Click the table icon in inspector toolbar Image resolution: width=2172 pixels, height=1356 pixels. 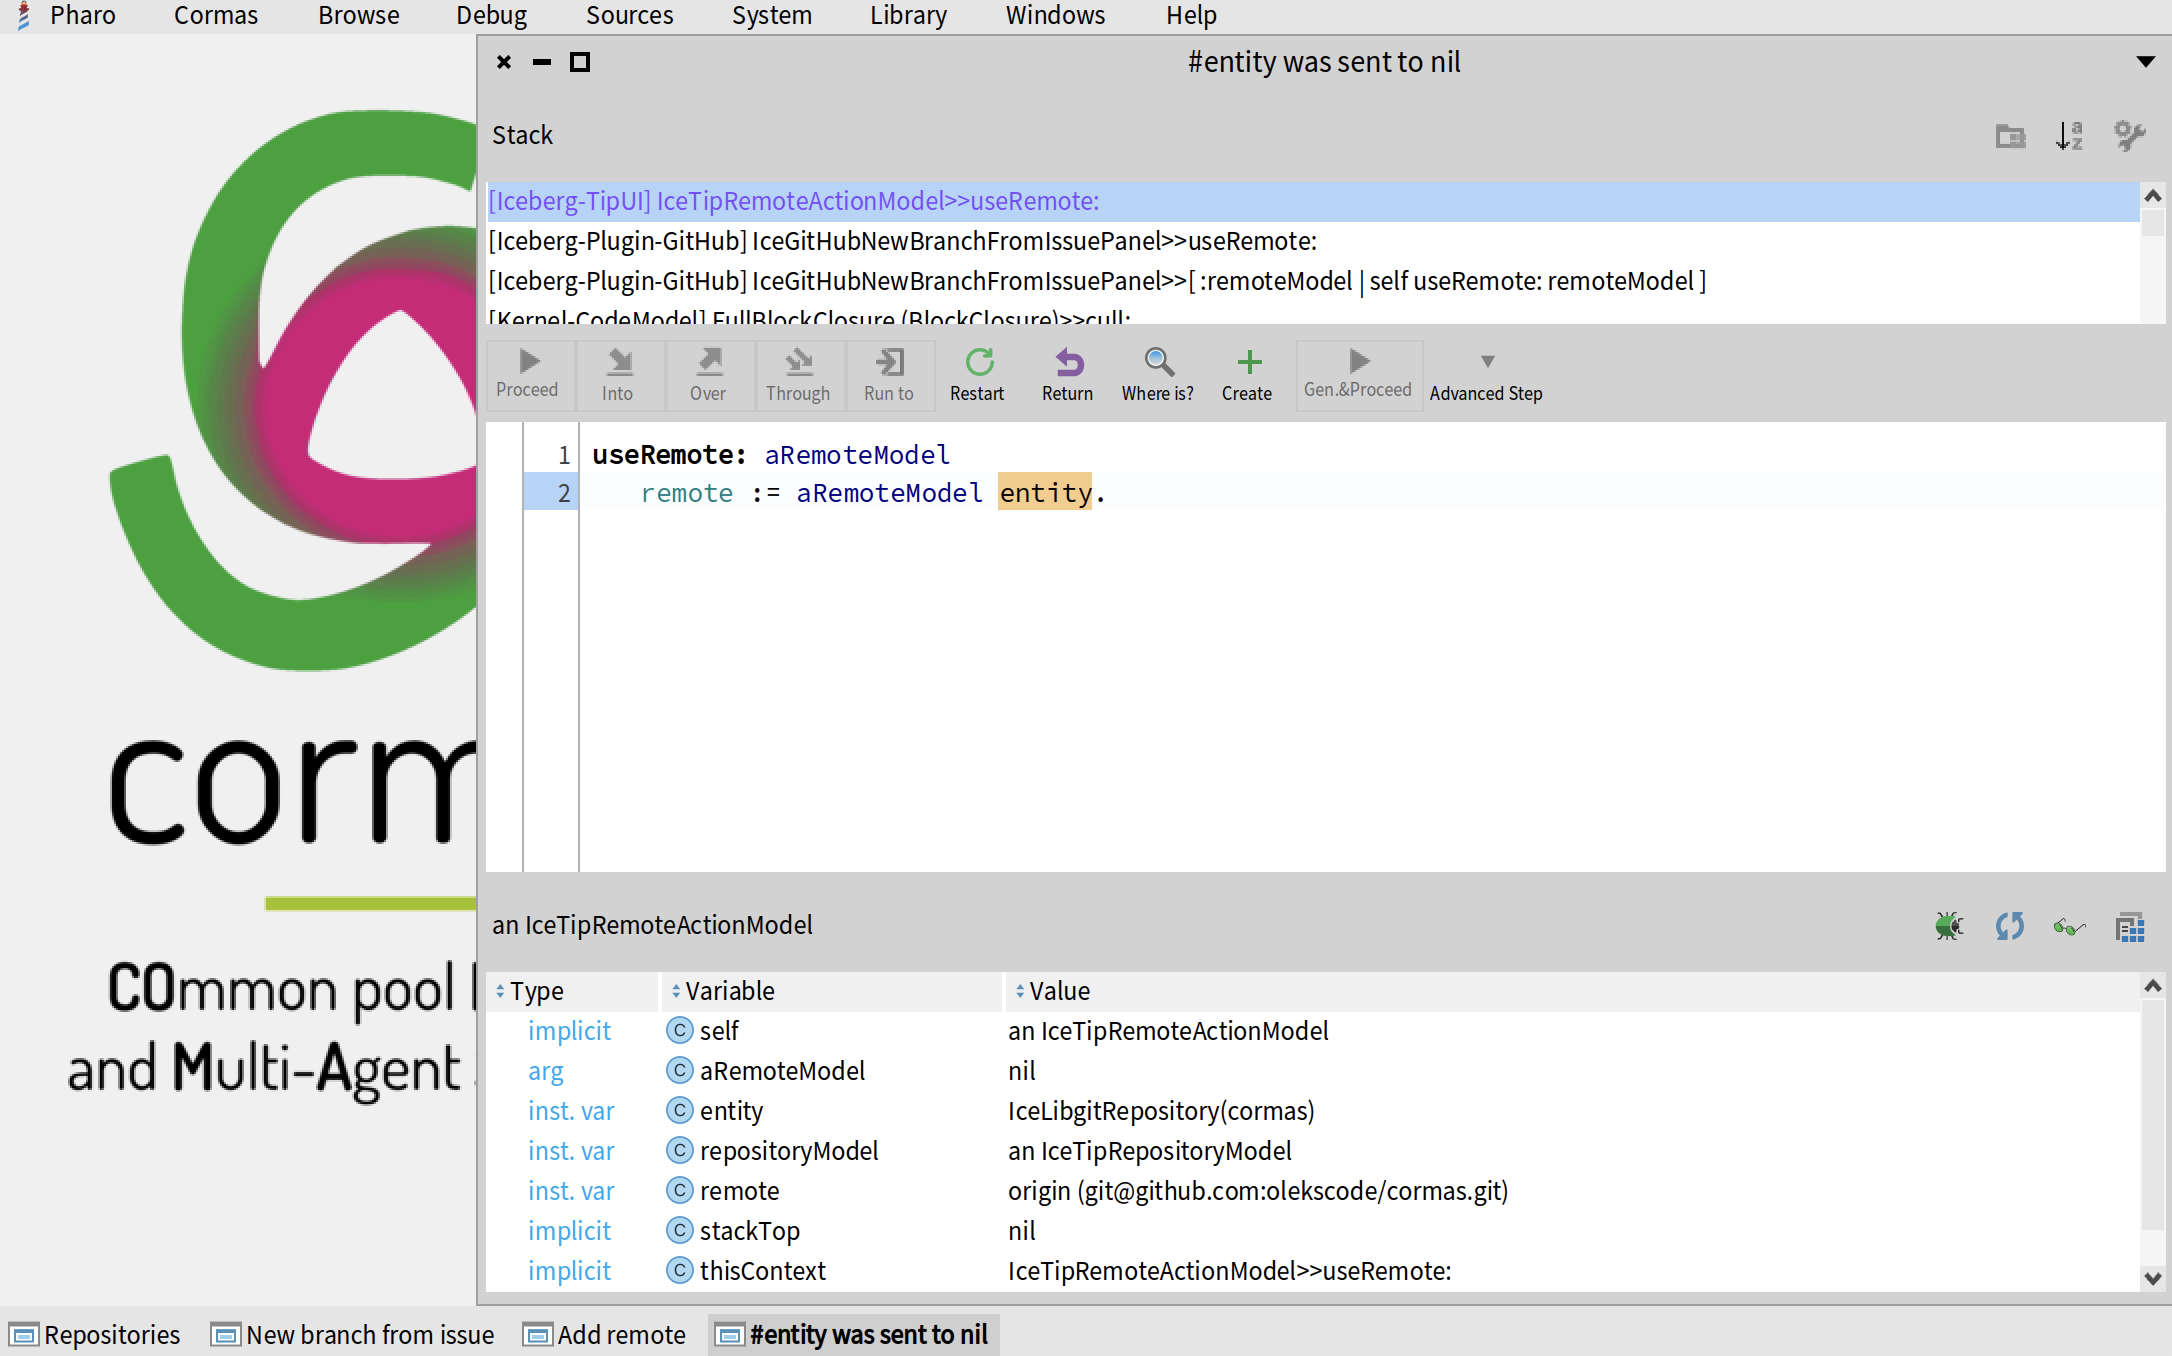(2130, 926)
